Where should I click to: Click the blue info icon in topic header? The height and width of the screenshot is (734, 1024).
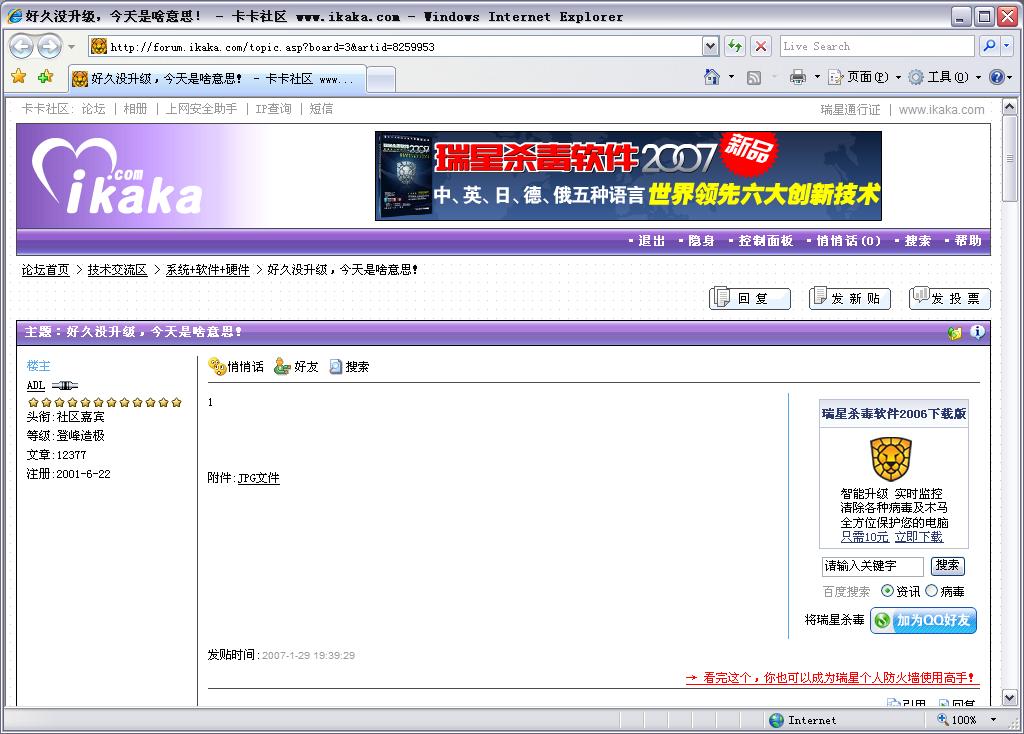pos(977,332)
